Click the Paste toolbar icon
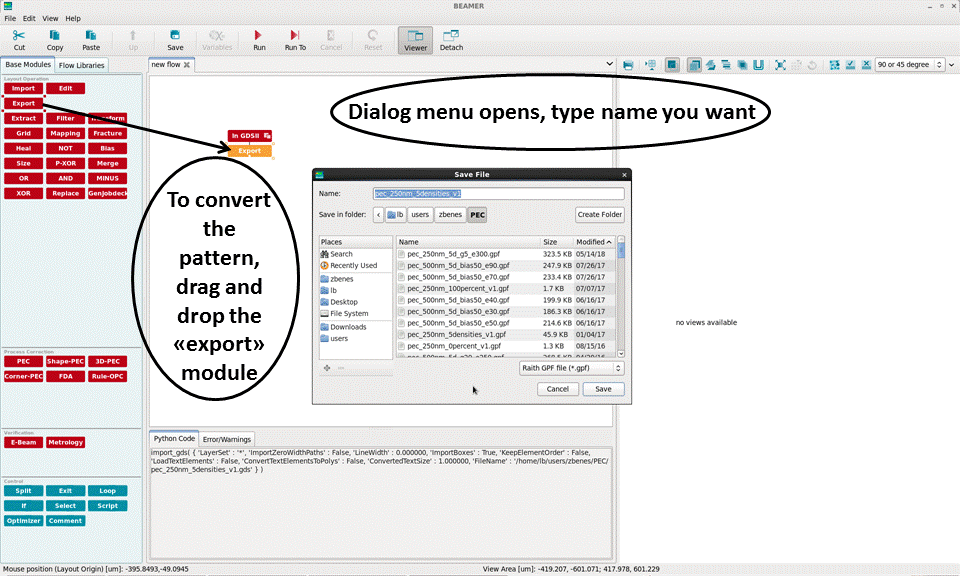This screenshot has height=576, width=960. pyautogui.click(x=91, y=39)
